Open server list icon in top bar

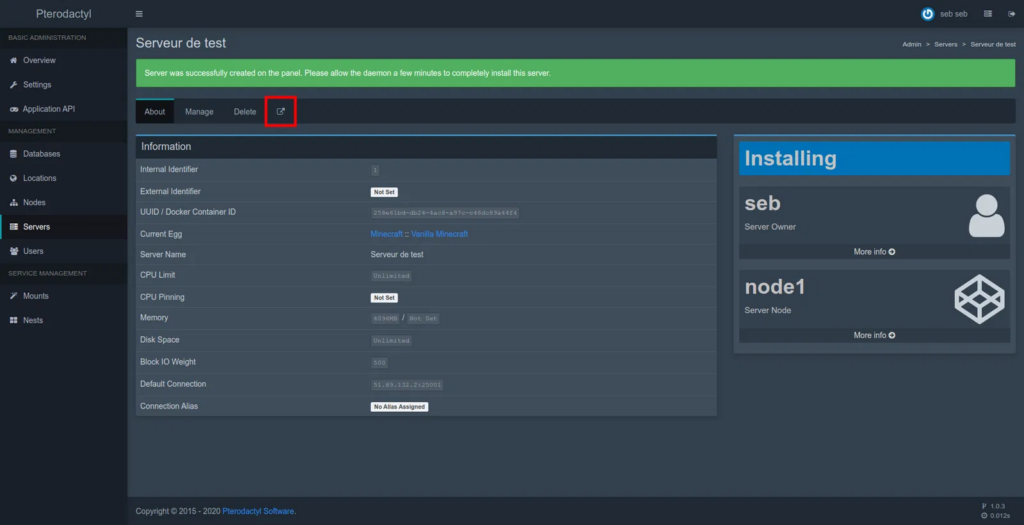click(x=988, y=14)
